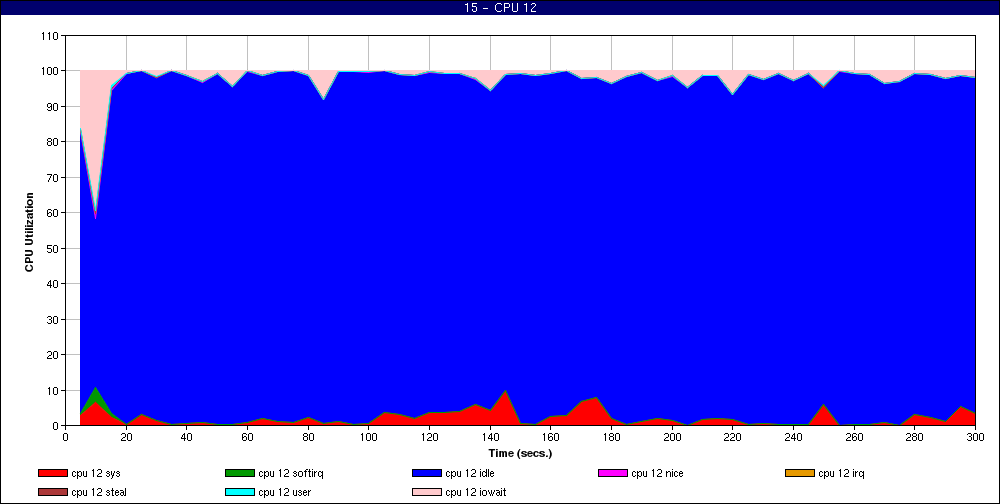Click the green softirq peak near 10 seconds

click(x=95, y=394)
